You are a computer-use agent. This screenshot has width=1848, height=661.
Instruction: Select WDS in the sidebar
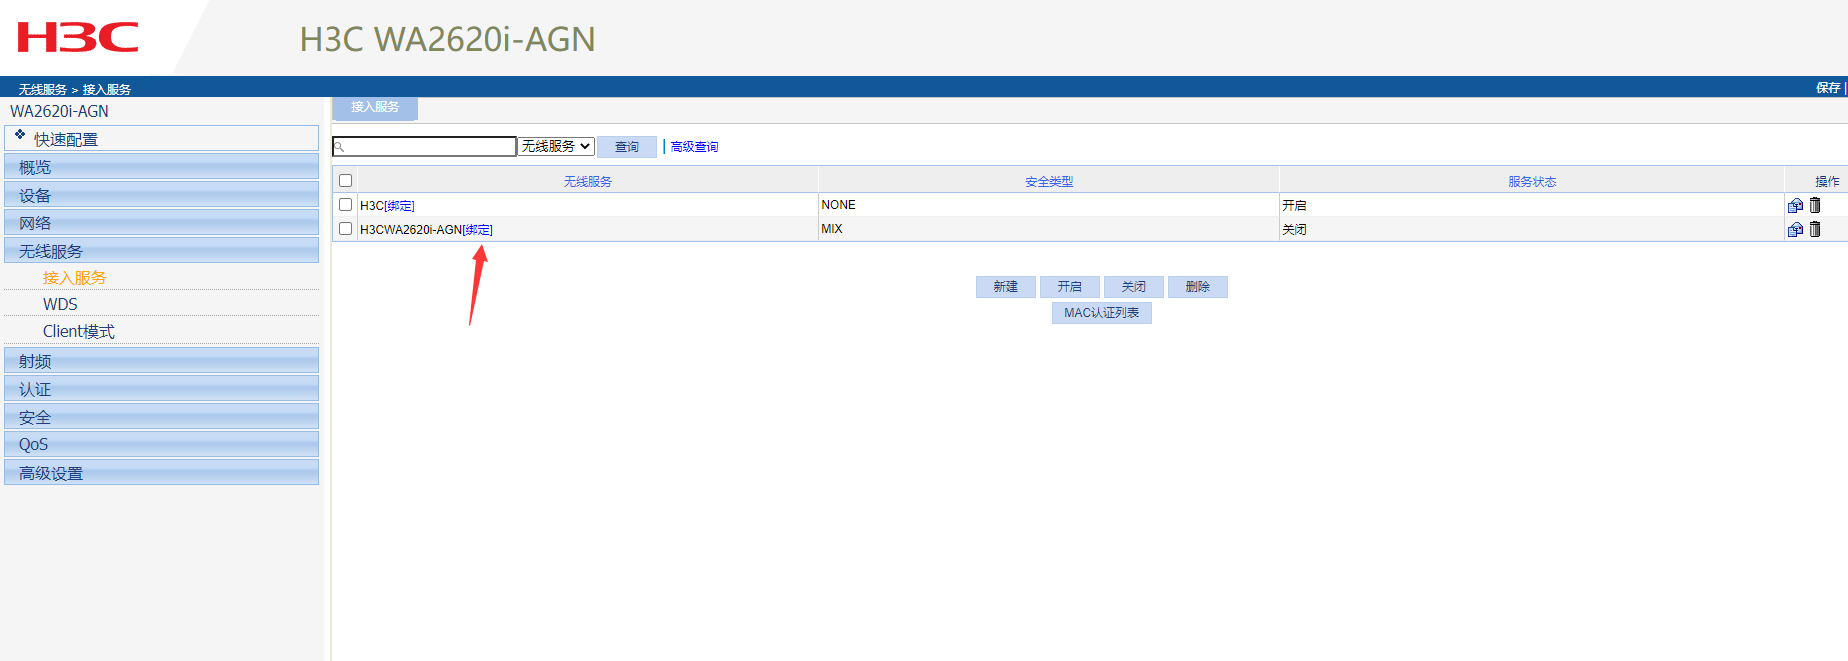[x=60, y=304]
